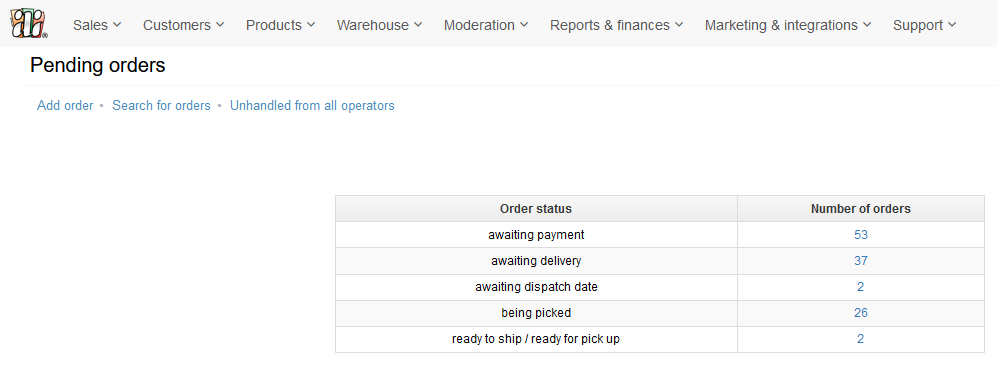This screenshot has width=997, height=366.
Task: Open Search for orders link
Action: pyautogui.click(x=161, y=105)
